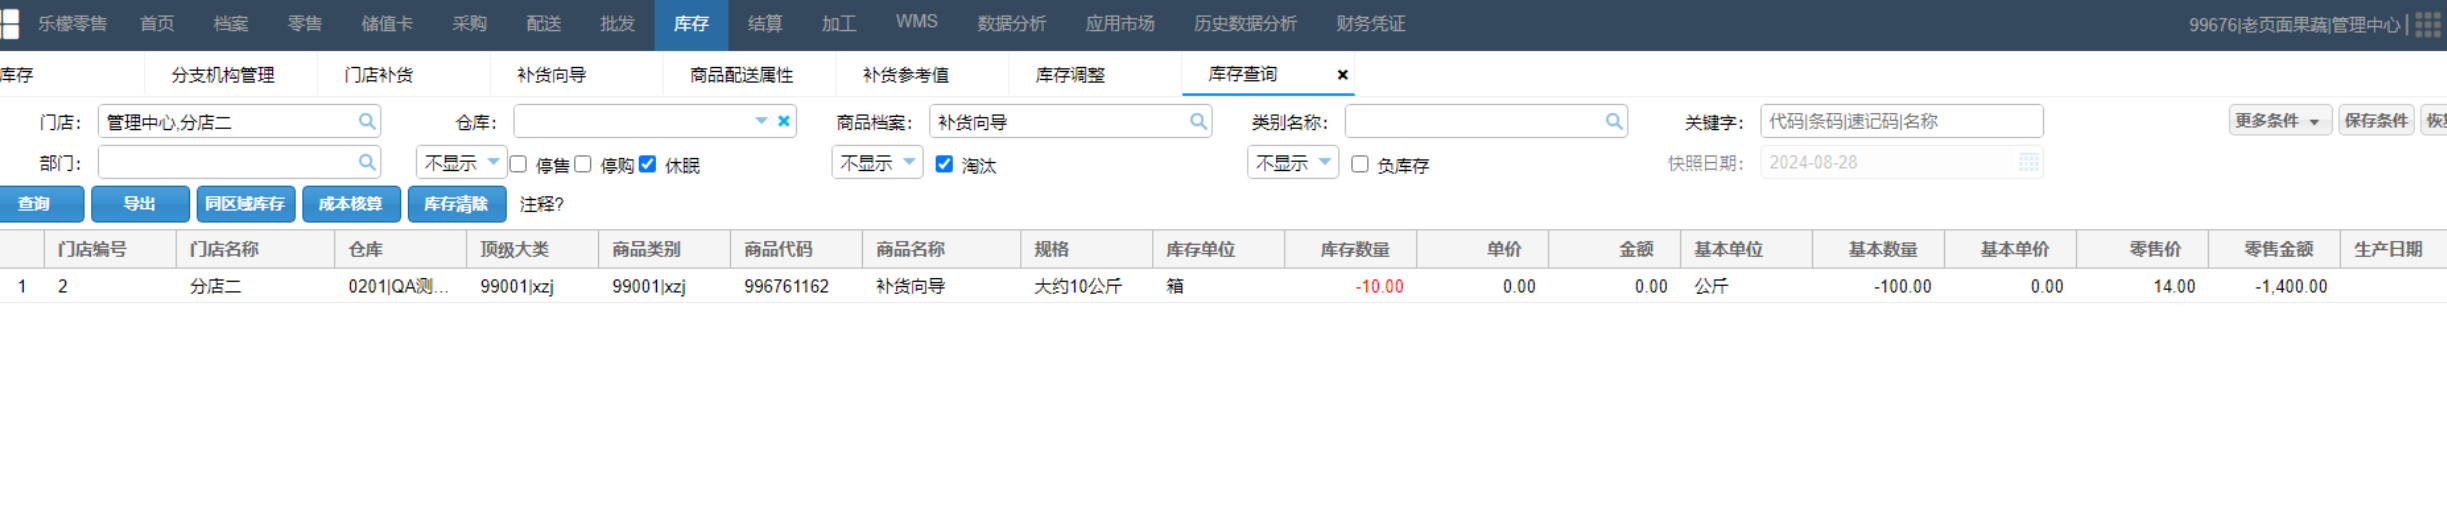The width and height of the screenshot is (2447, 531).
Task: Toggle the 停售 checkbox
Action: click(x=518, y=164)
